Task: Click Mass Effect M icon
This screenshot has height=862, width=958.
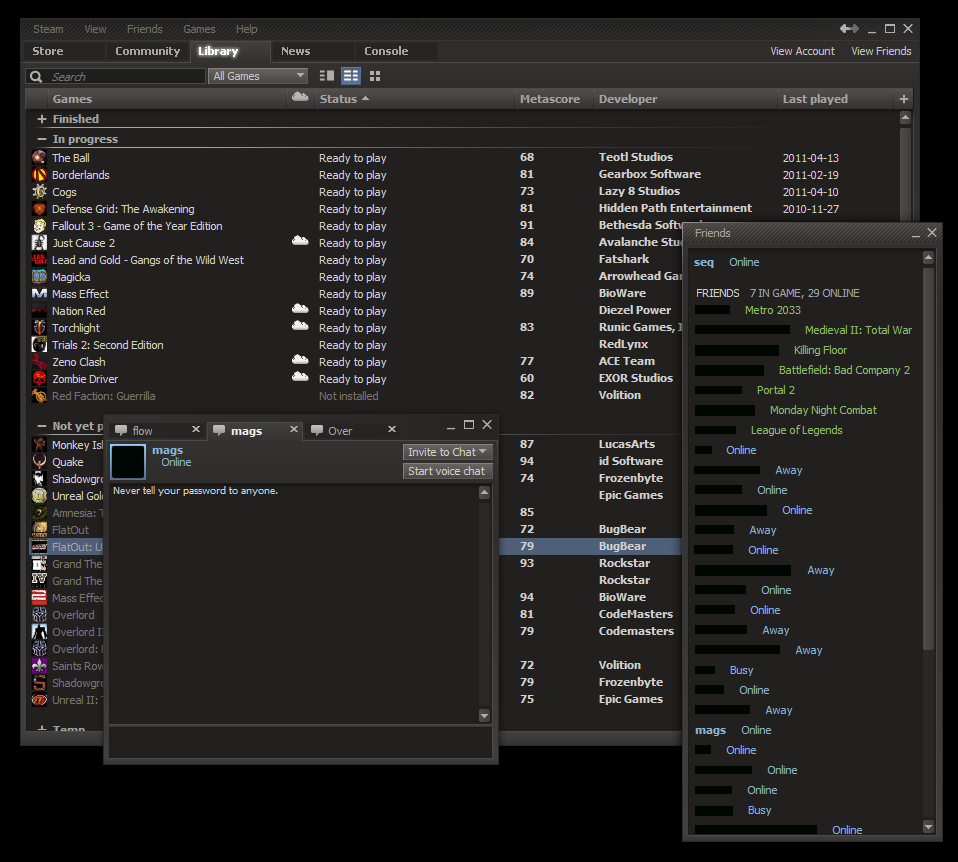Action: pos(39,294)
